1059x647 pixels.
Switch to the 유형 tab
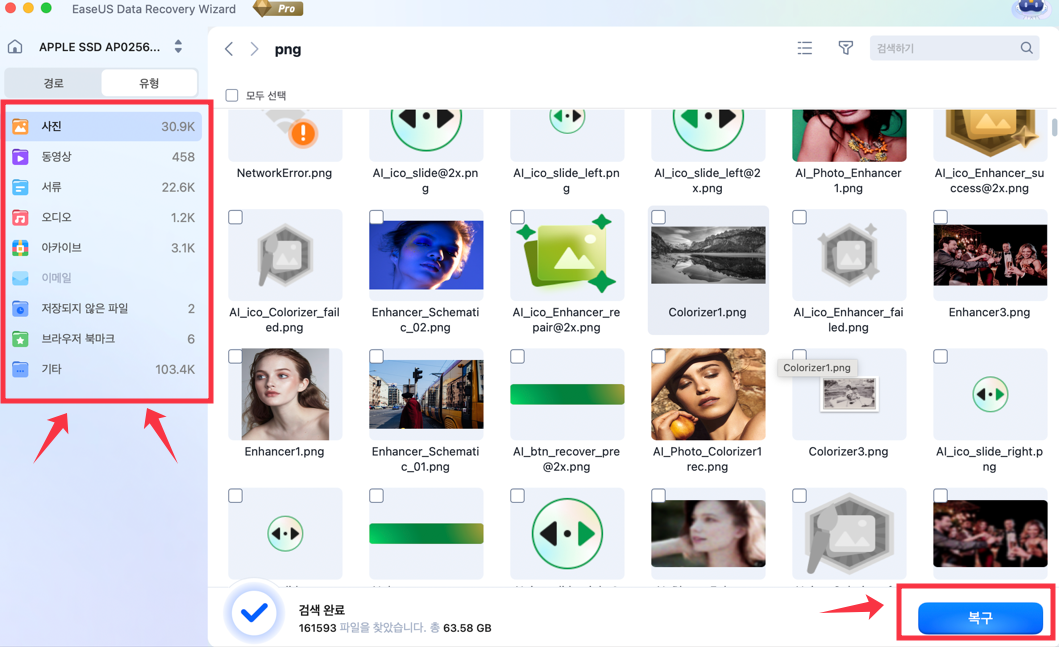(149, 83)
